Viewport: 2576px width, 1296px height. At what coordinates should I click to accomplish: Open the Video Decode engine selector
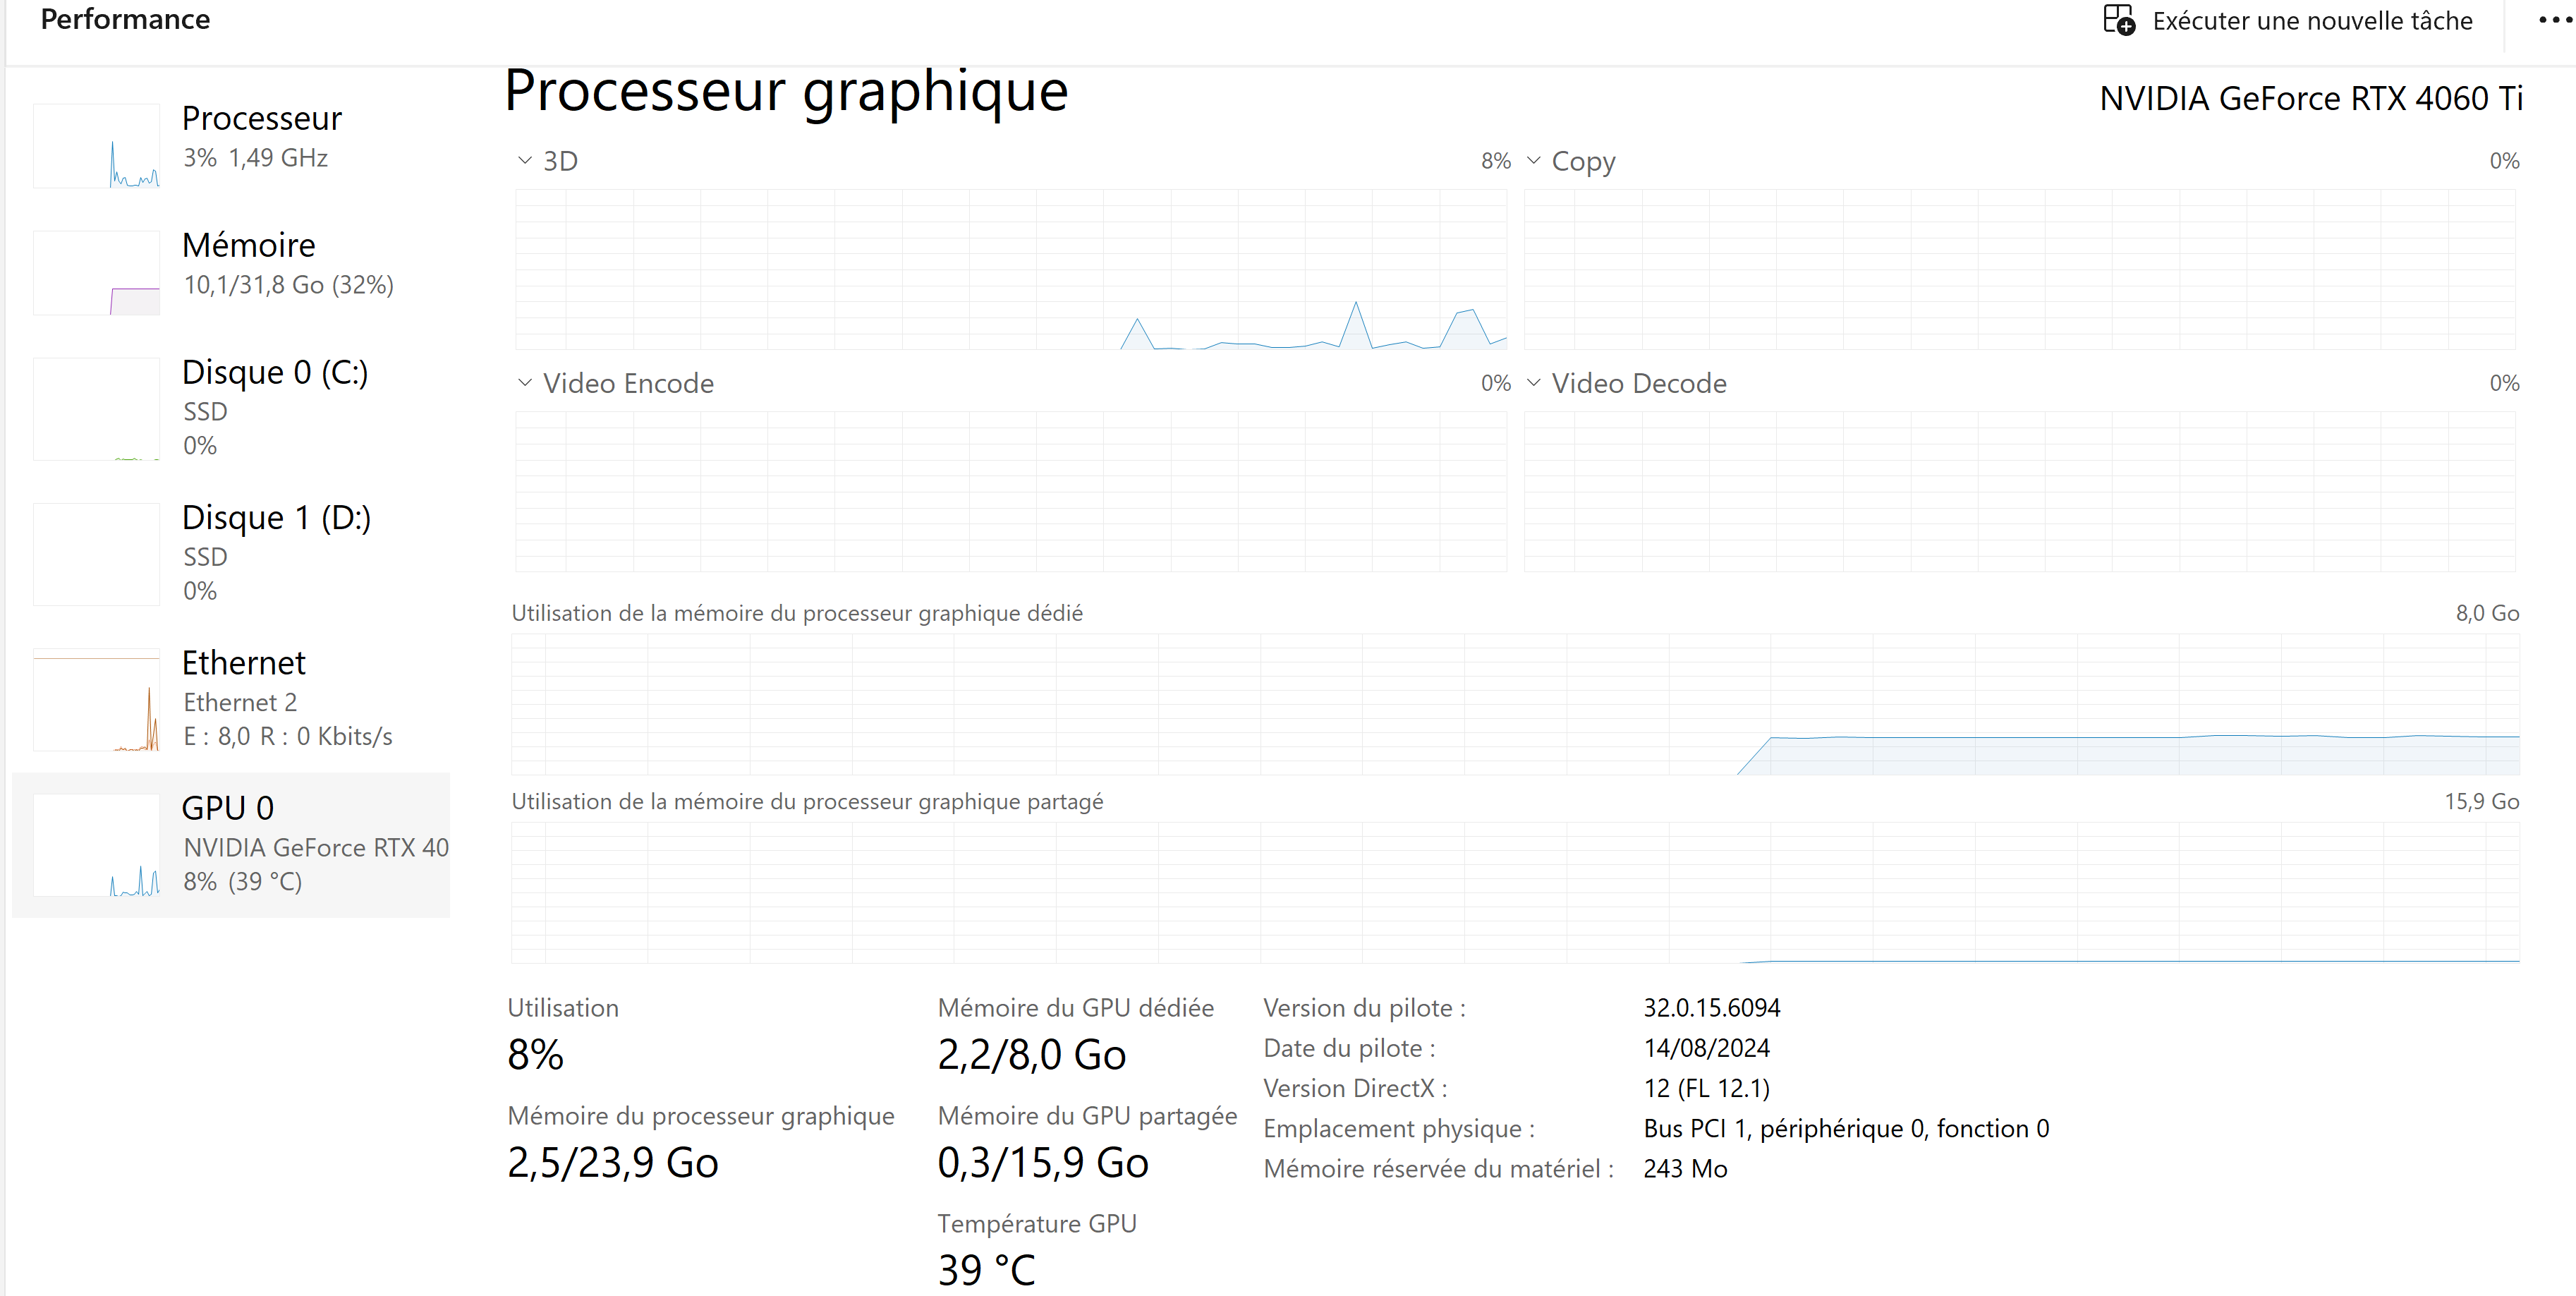click(x=1534, y=383)
